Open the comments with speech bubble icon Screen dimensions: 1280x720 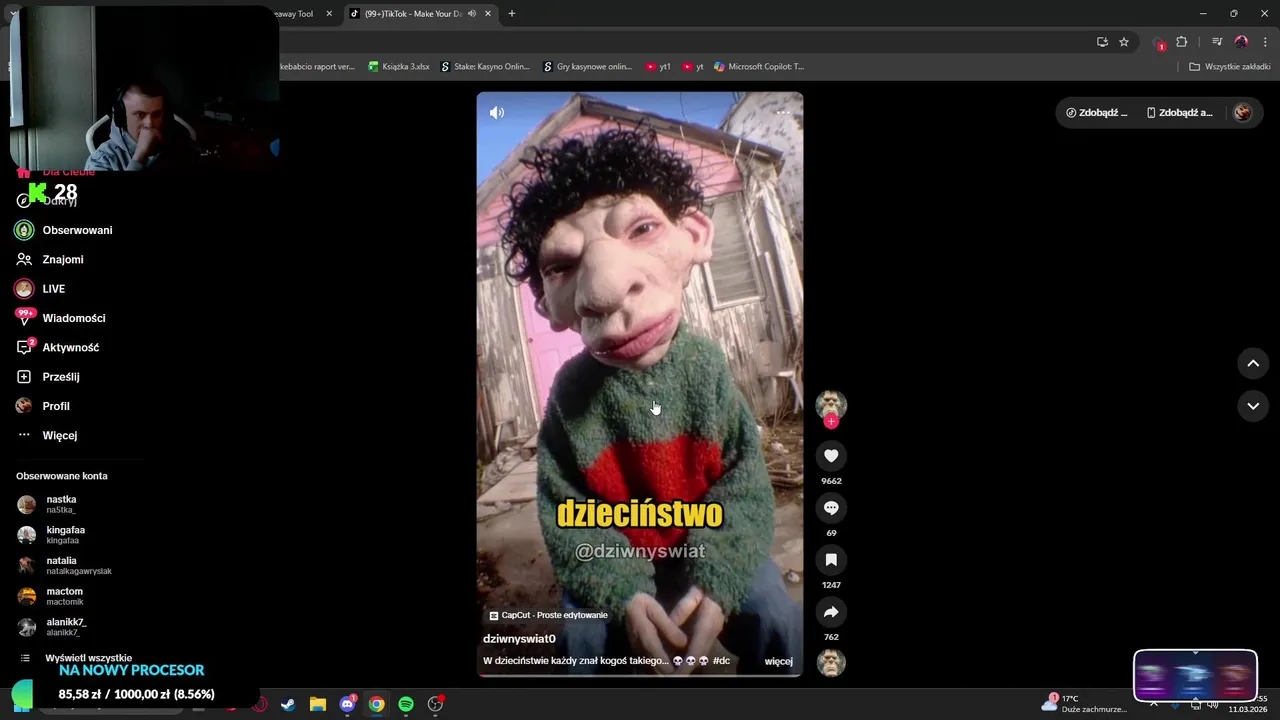click(x=831, y=508)
